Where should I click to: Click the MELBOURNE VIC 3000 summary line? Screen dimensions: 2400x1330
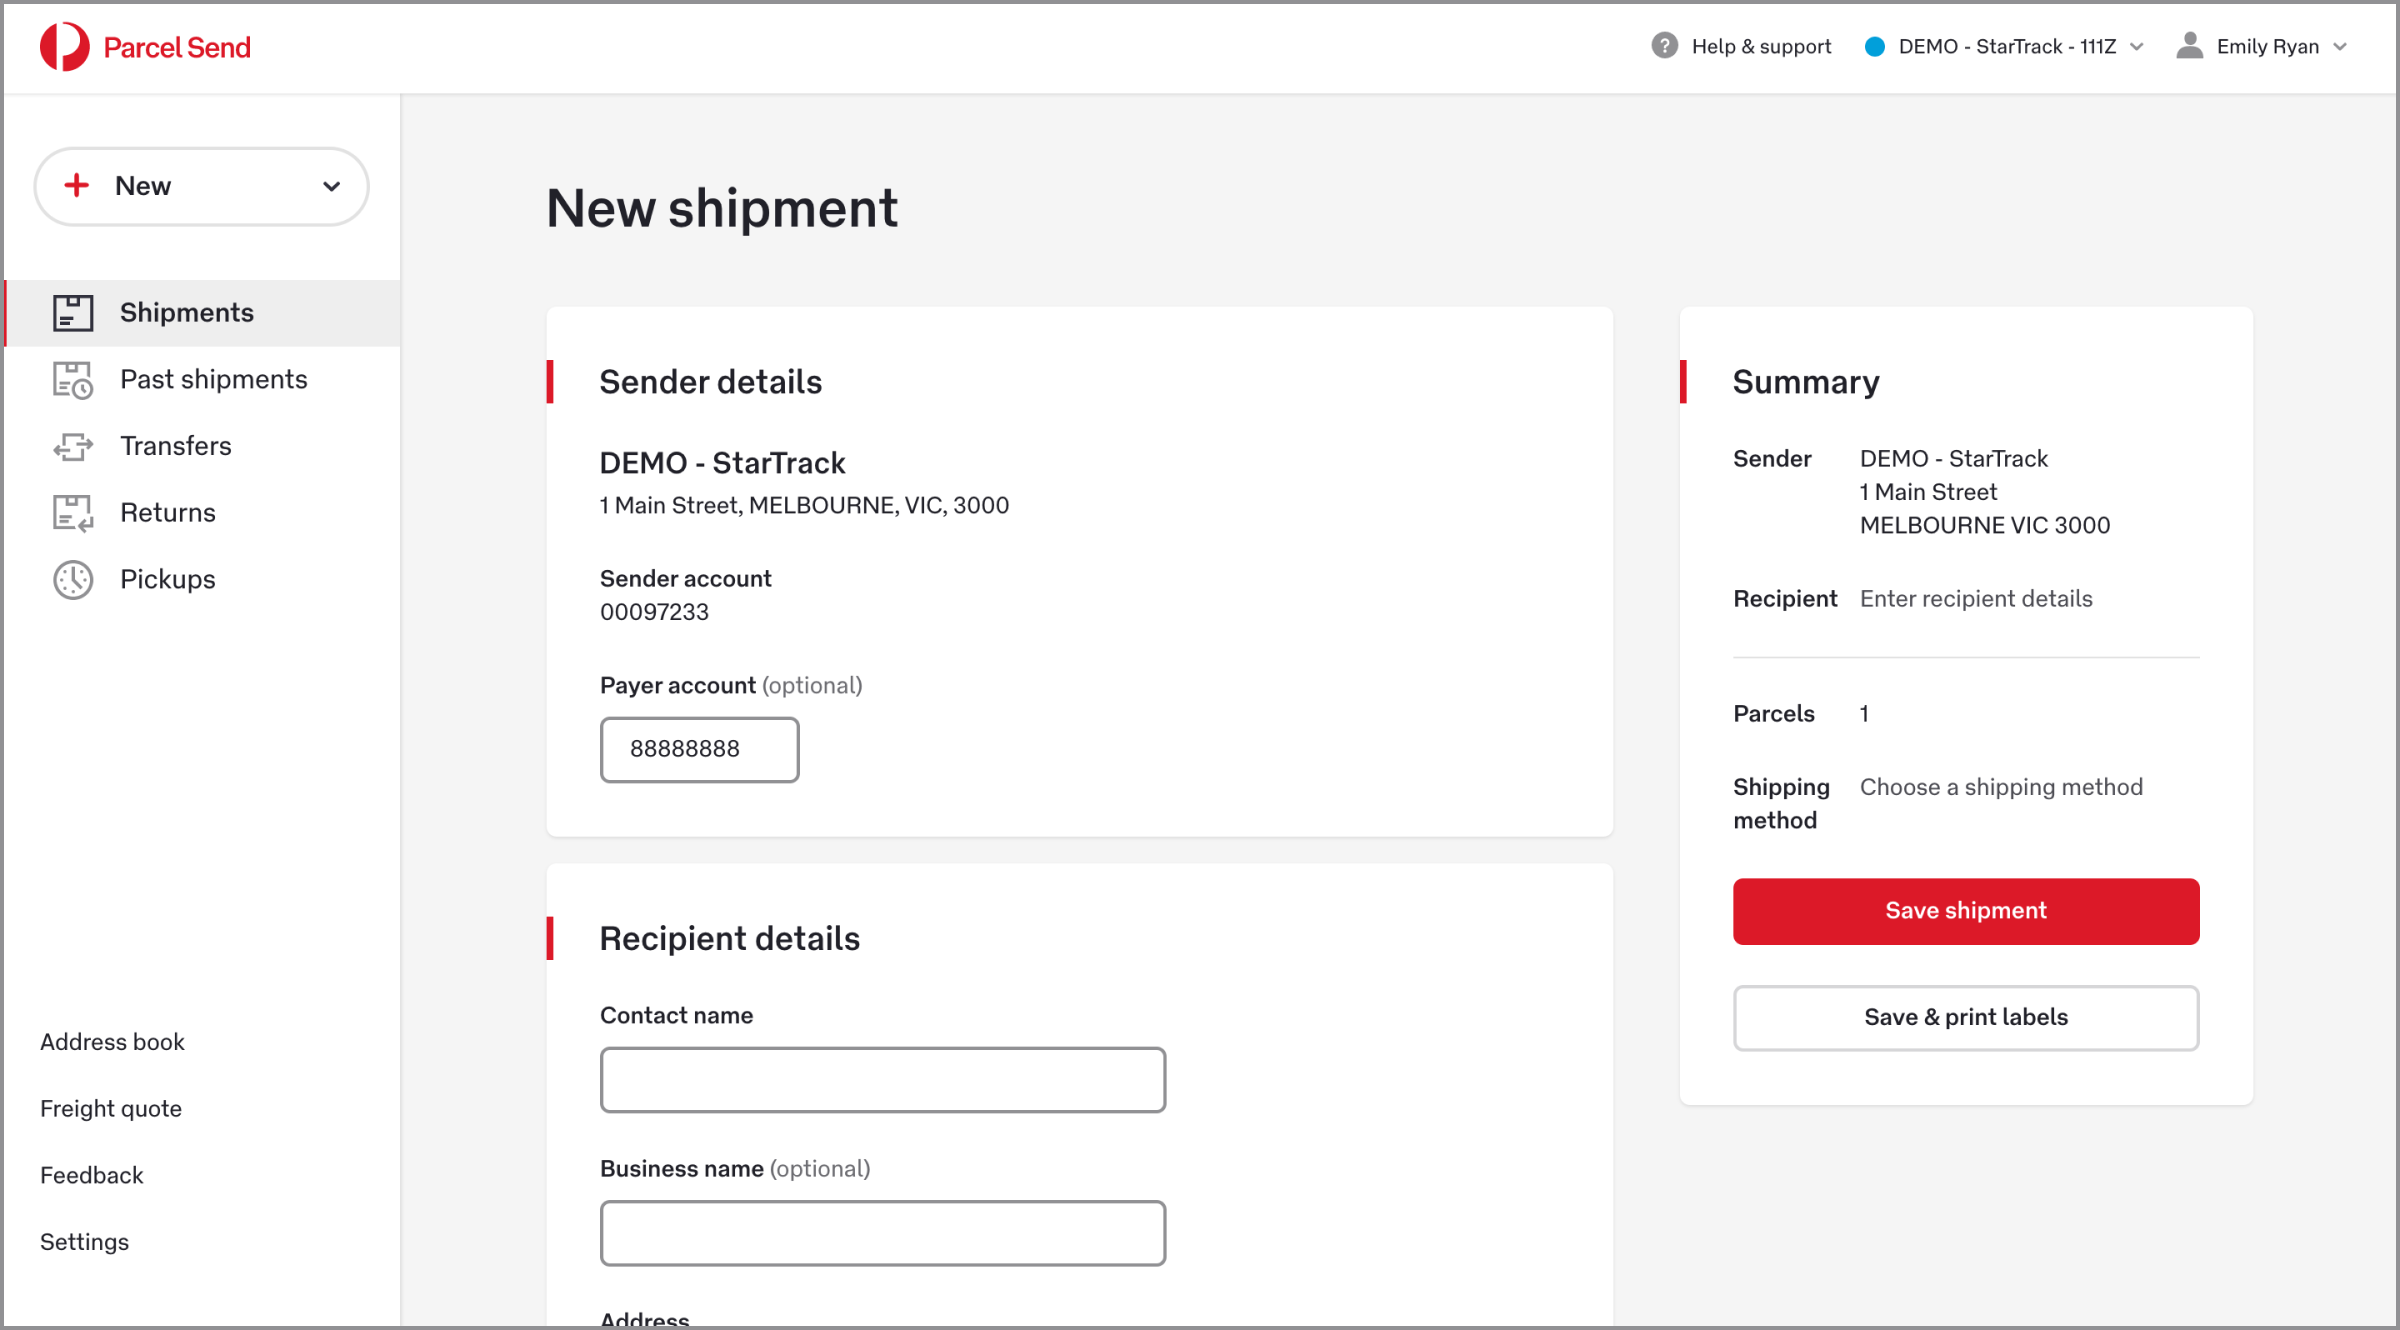[x=1985, y=525]
